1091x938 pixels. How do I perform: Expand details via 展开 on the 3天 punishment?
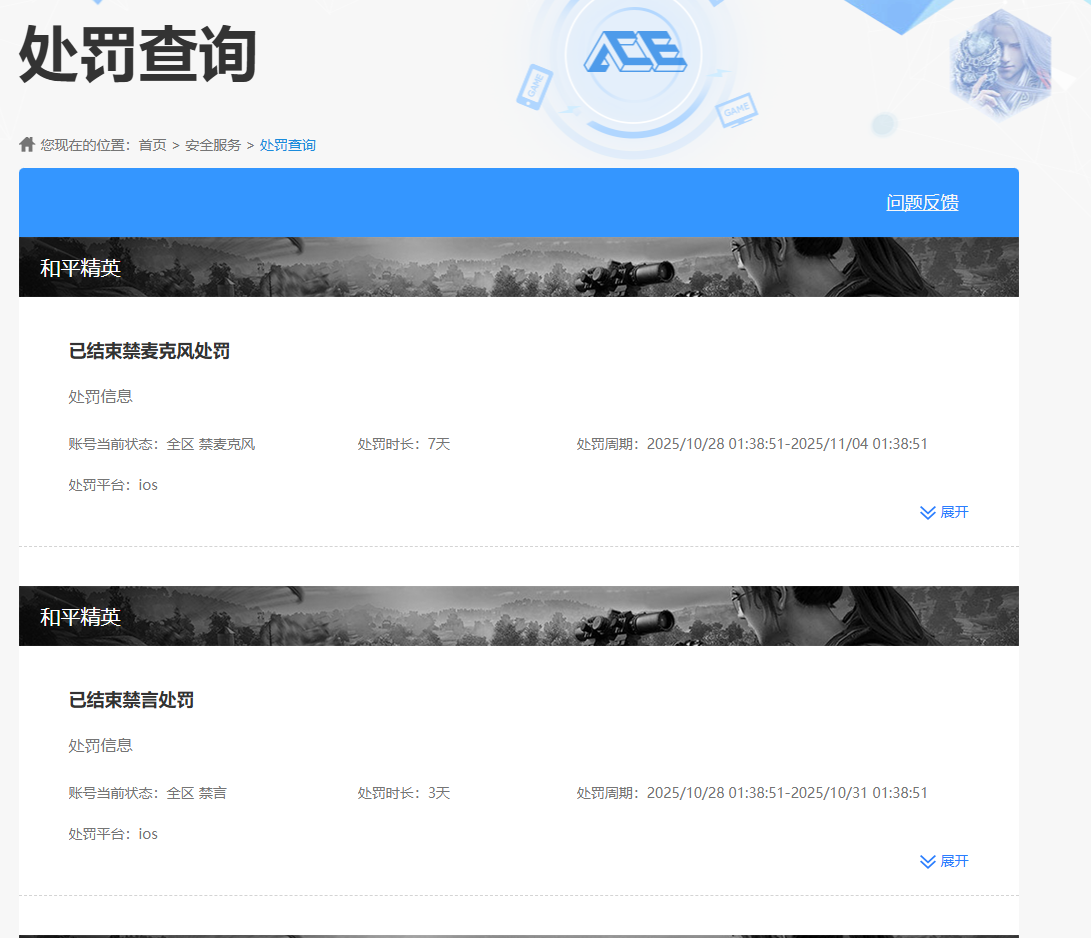point(954,861)
